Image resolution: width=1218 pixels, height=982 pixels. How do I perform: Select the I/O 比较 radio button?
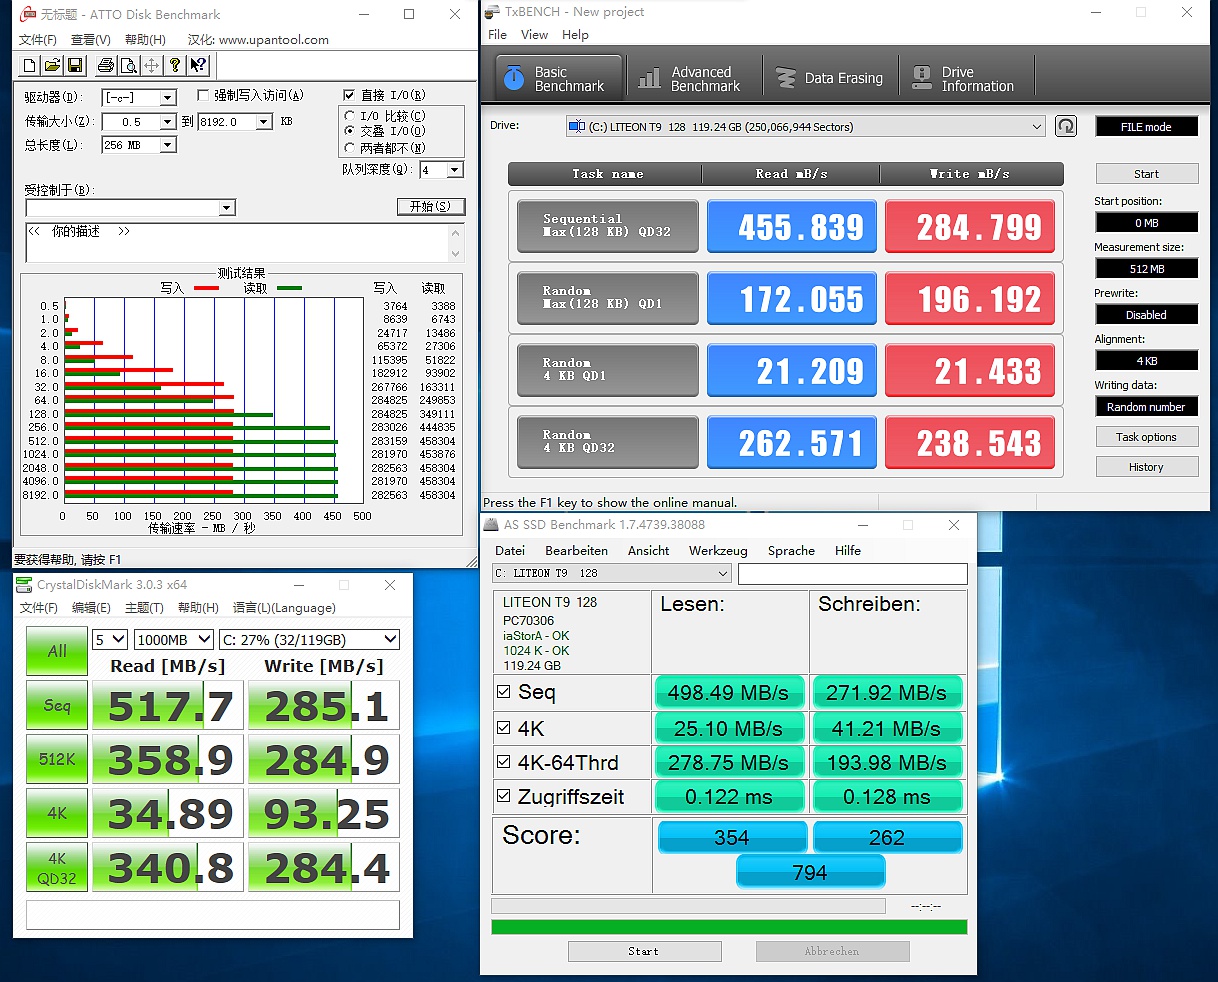click(349, 116)
